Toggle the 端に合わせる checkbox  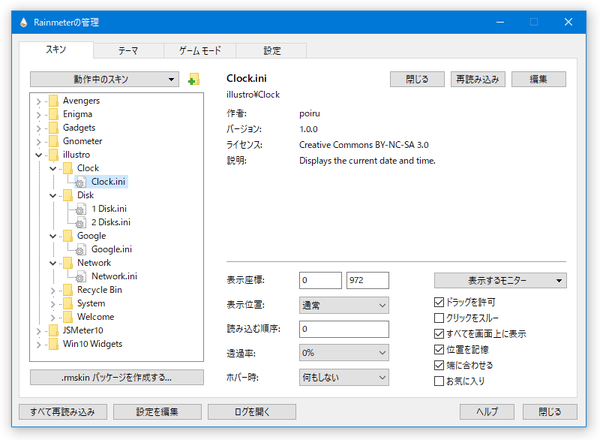(439, 365)
